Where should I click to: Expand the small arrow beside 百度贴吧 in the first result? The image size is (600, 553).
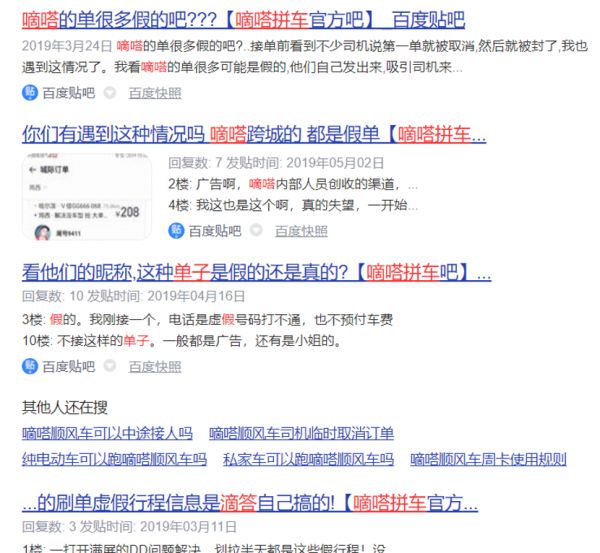110,93
